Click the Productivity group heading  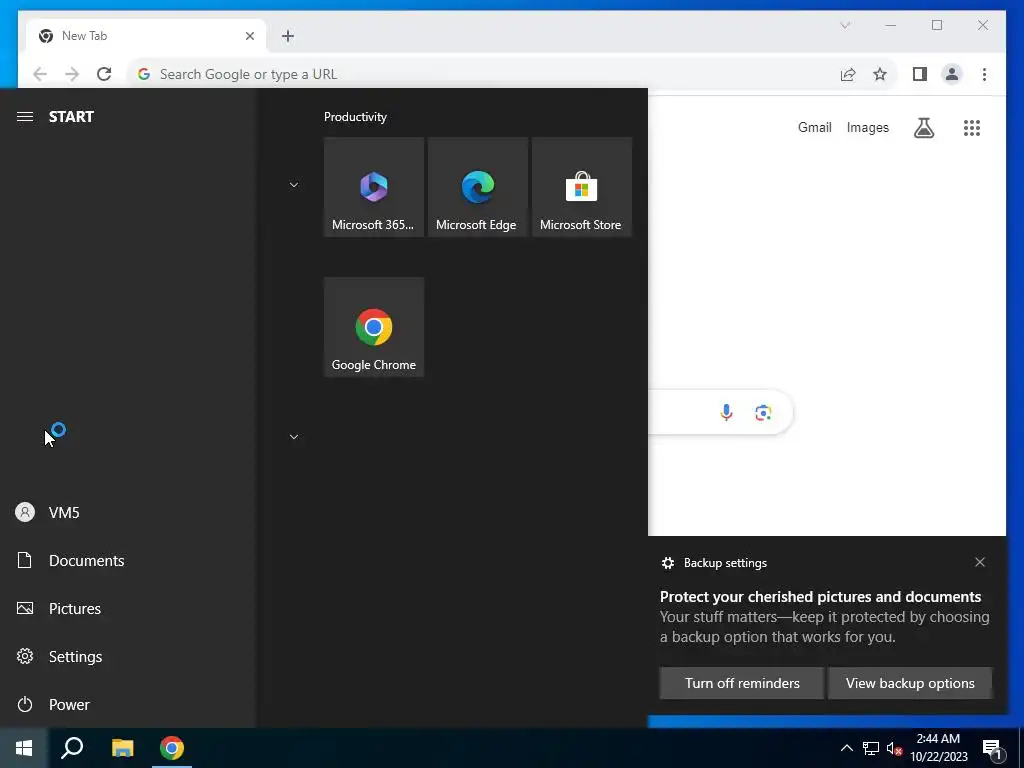355,117
